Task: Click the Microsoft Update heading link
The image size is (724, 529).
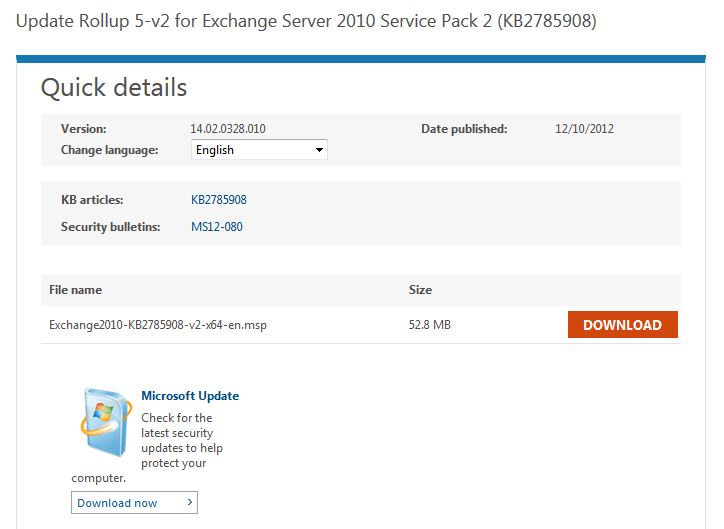Action: pos(190,396)
